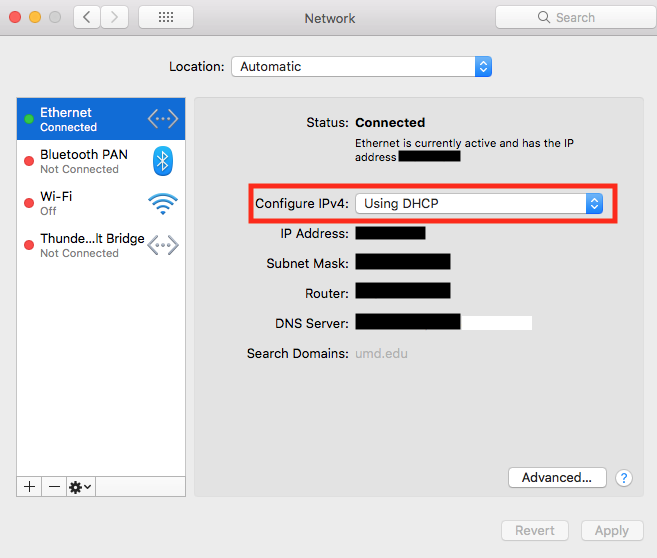
Task: Click the Ethernet connection arrows icon
Action: [162, 119]
